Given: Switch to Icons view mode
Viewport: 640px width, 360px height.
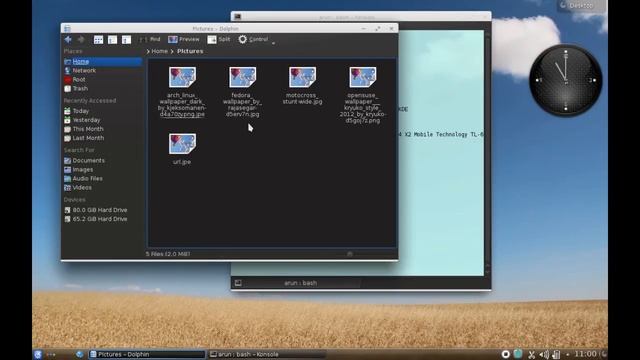Looking at the screenshot, I should (98, 40).
